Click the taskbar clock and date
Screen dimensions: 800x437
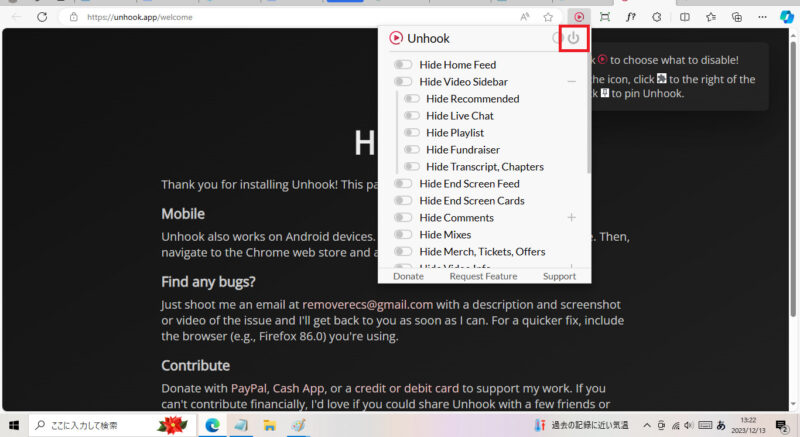[x=748, y=425]
